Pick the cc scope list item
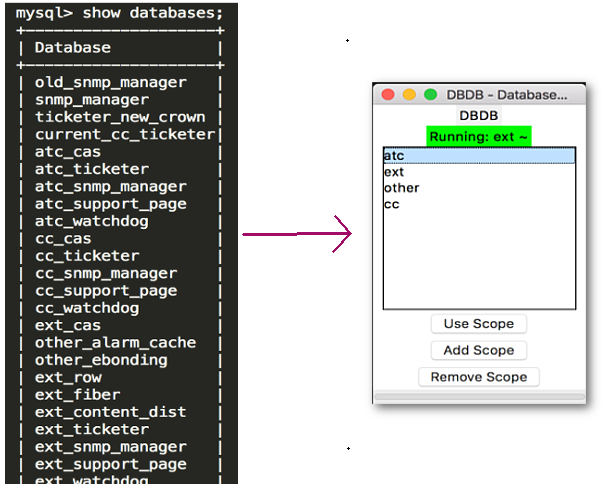 coord(391,204)
